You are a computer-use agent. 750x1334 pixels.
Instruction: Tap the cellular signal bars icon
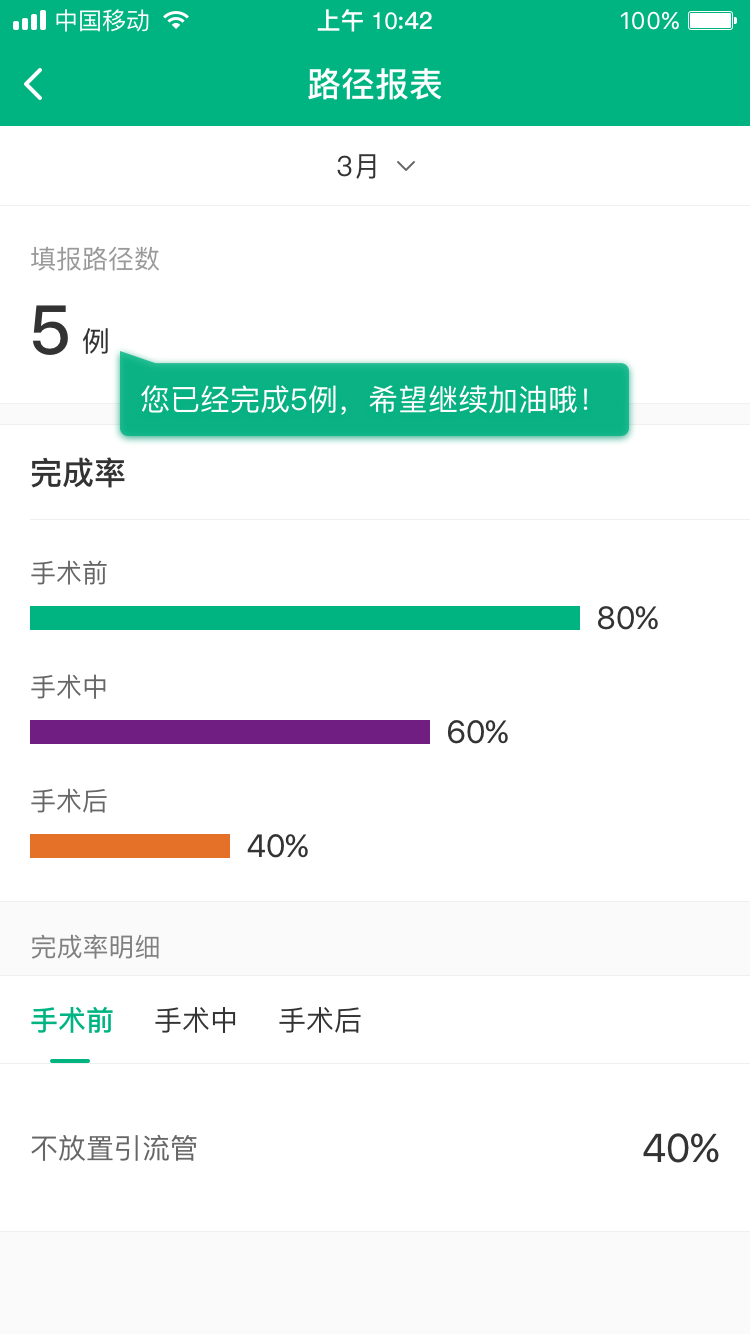(x=29, y=20)
